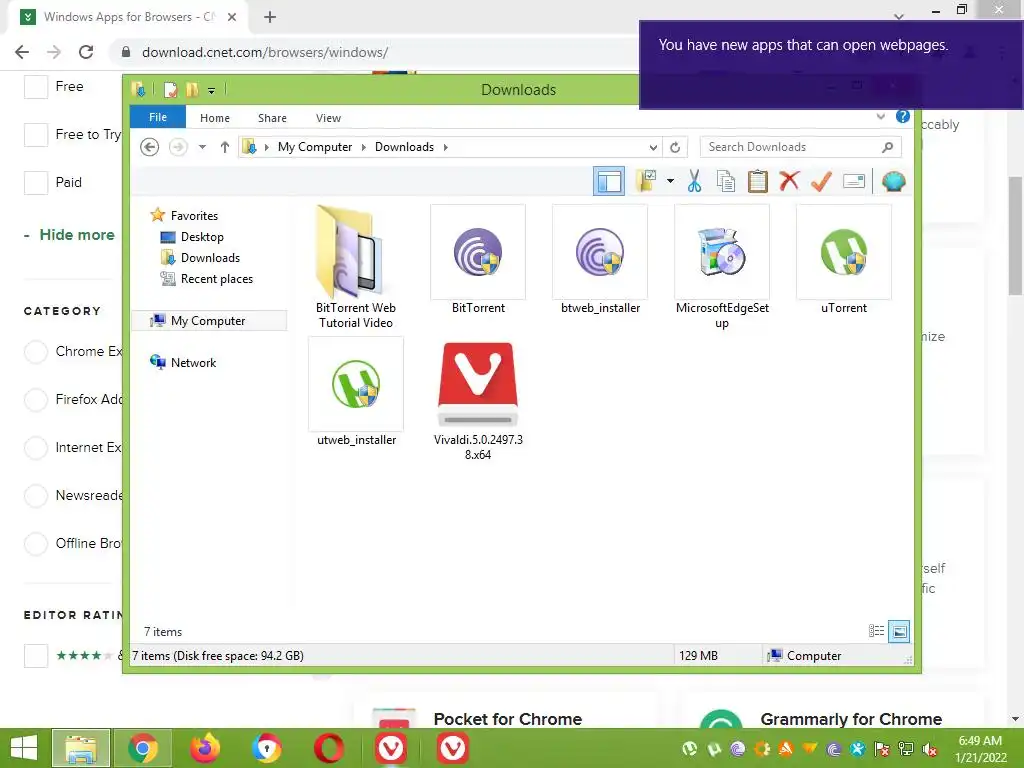This screenshot has height=768, width=1024.
Task: Select the uTorrent installer file
Action: tap(844, 261)
